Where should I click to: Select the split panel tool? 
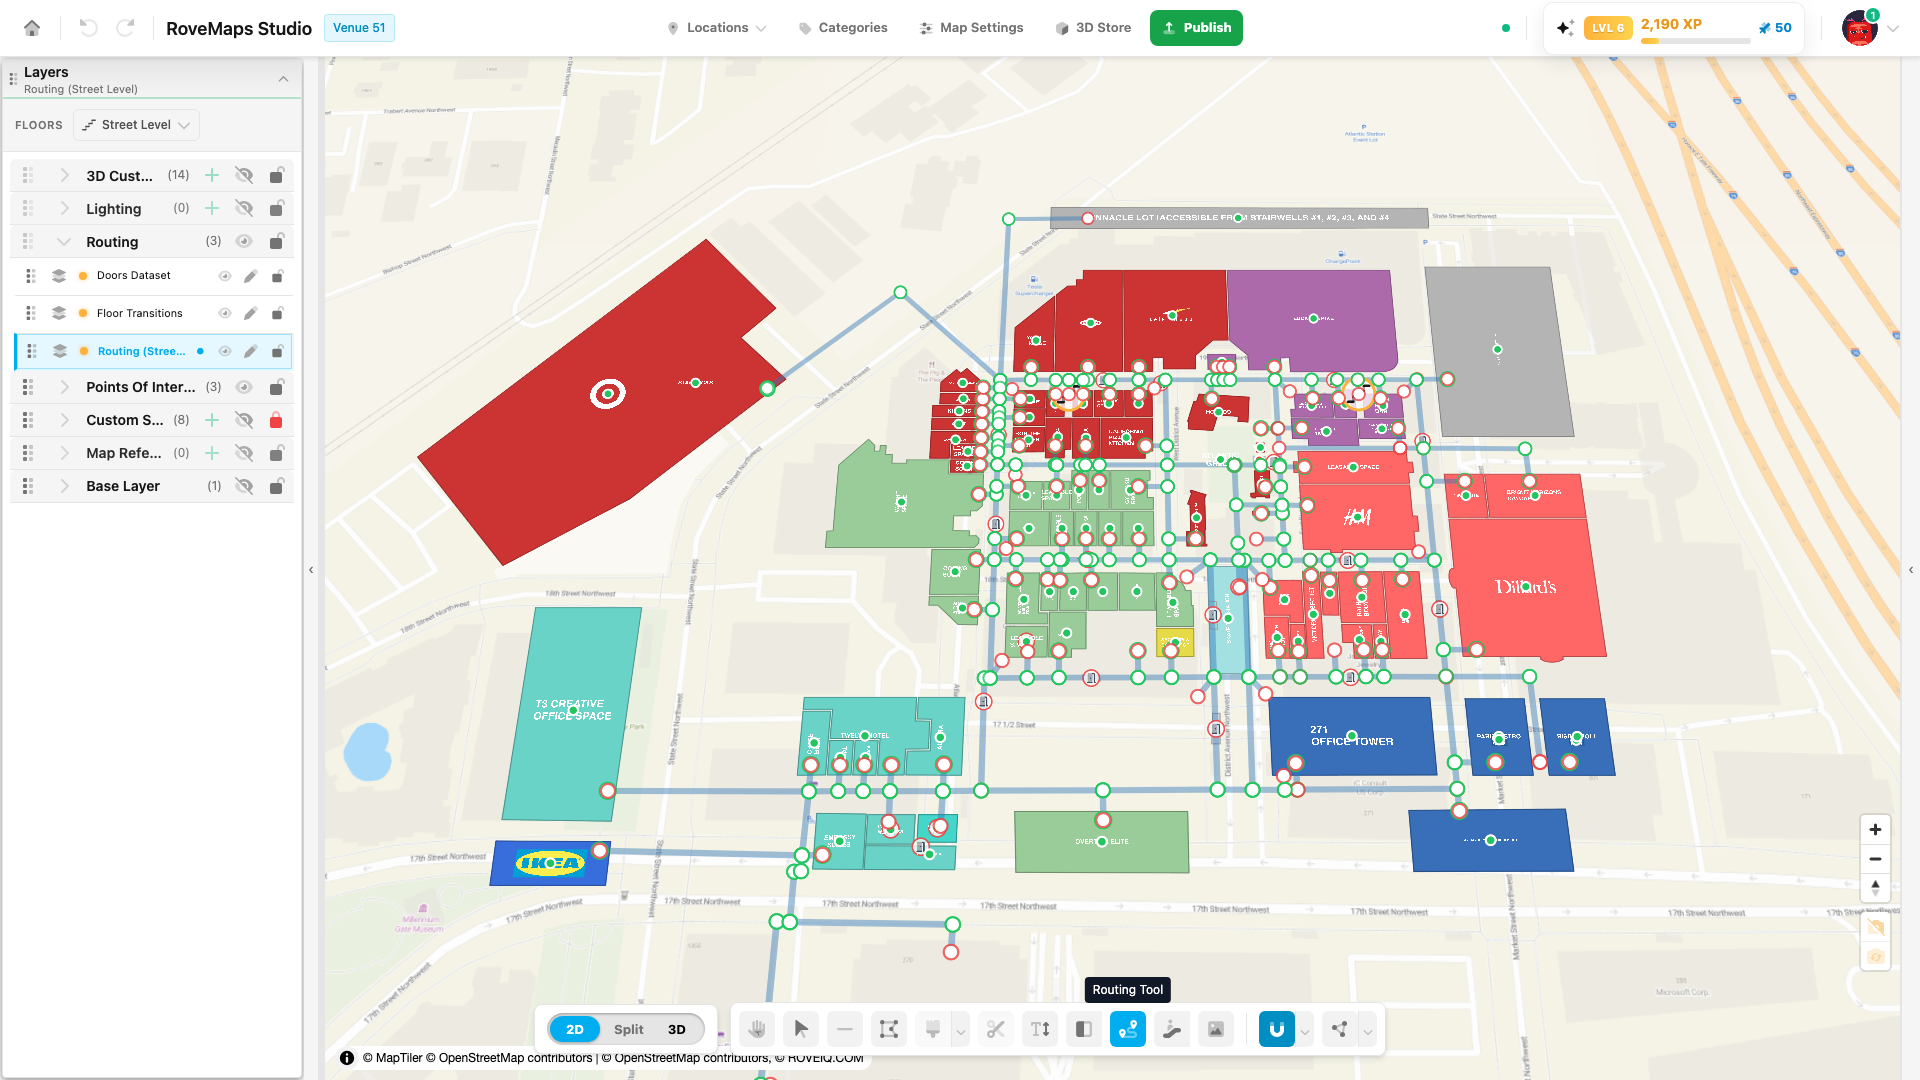pyautogui.click(x=1084, y=1029)
